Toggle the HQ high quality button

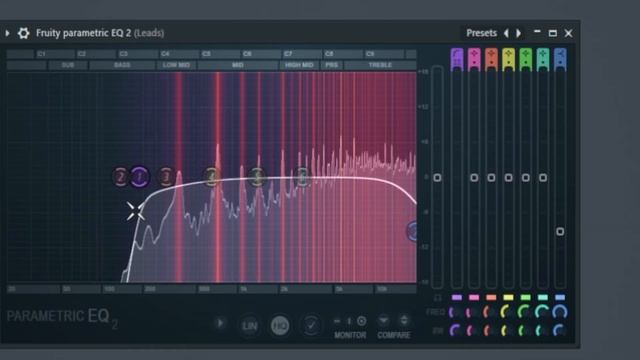click(x=280, y=326)
